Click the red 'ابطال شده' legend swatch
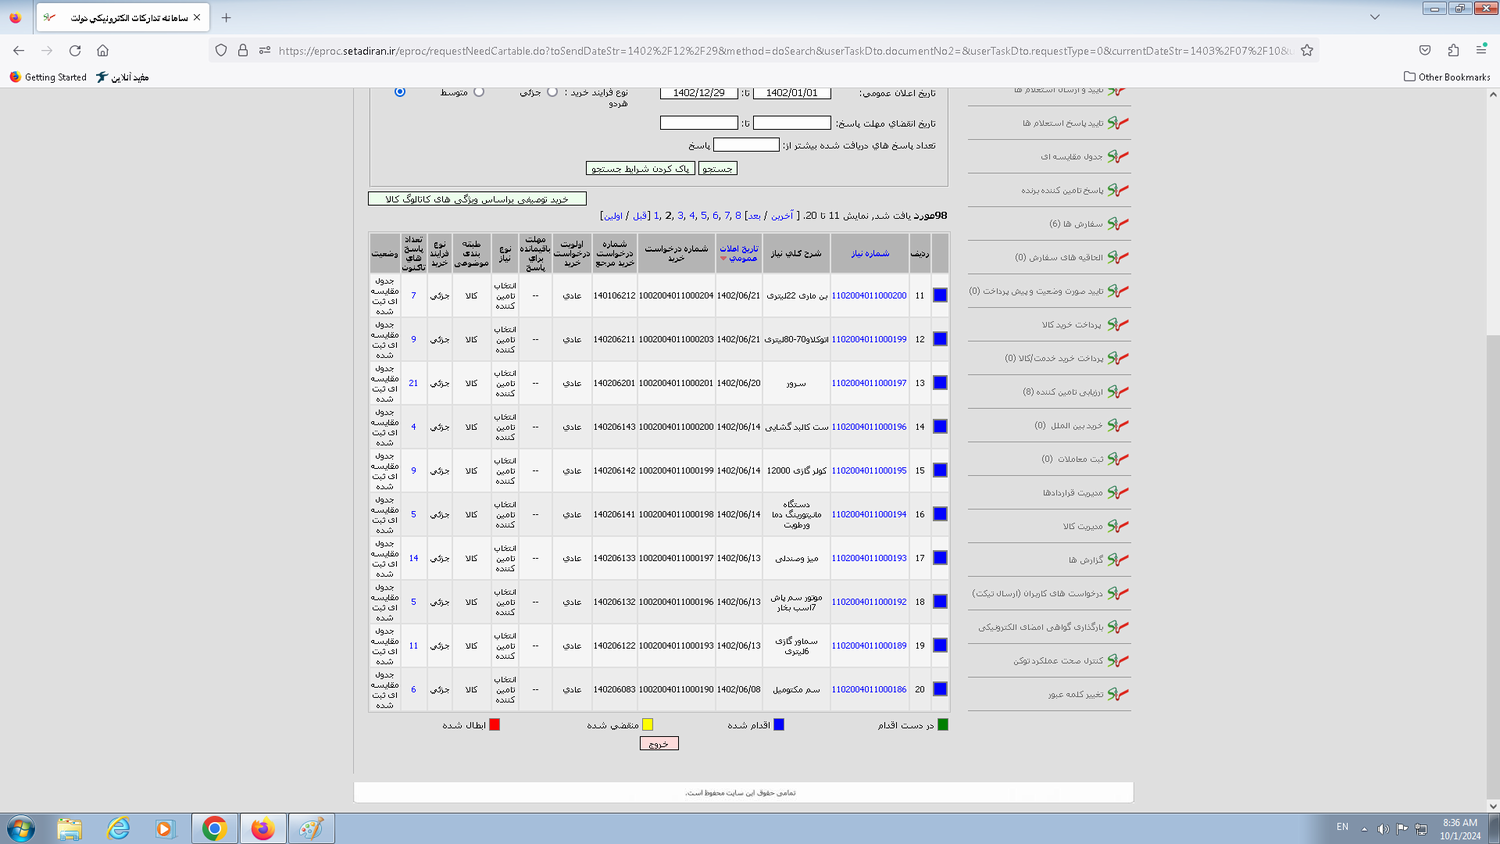The image size is (1500, 844). [x=494, y=725]
